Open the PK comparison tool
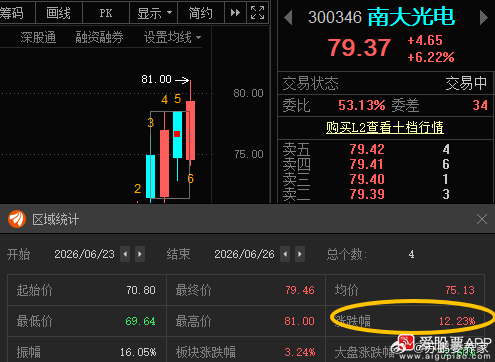The width and height of the screenshot is (495, 362). 106,13
